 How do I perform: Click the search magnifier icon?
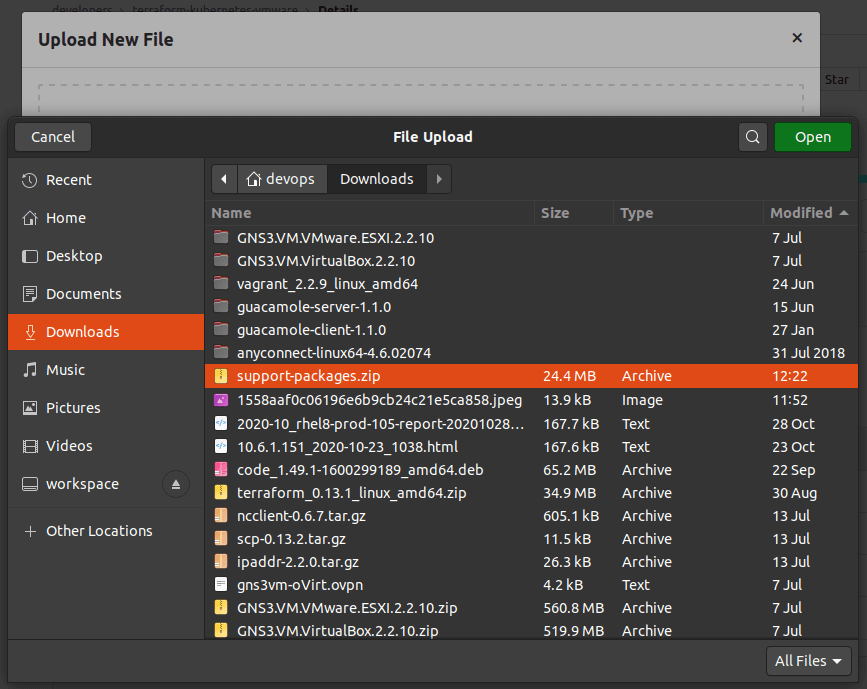[753, 137]
